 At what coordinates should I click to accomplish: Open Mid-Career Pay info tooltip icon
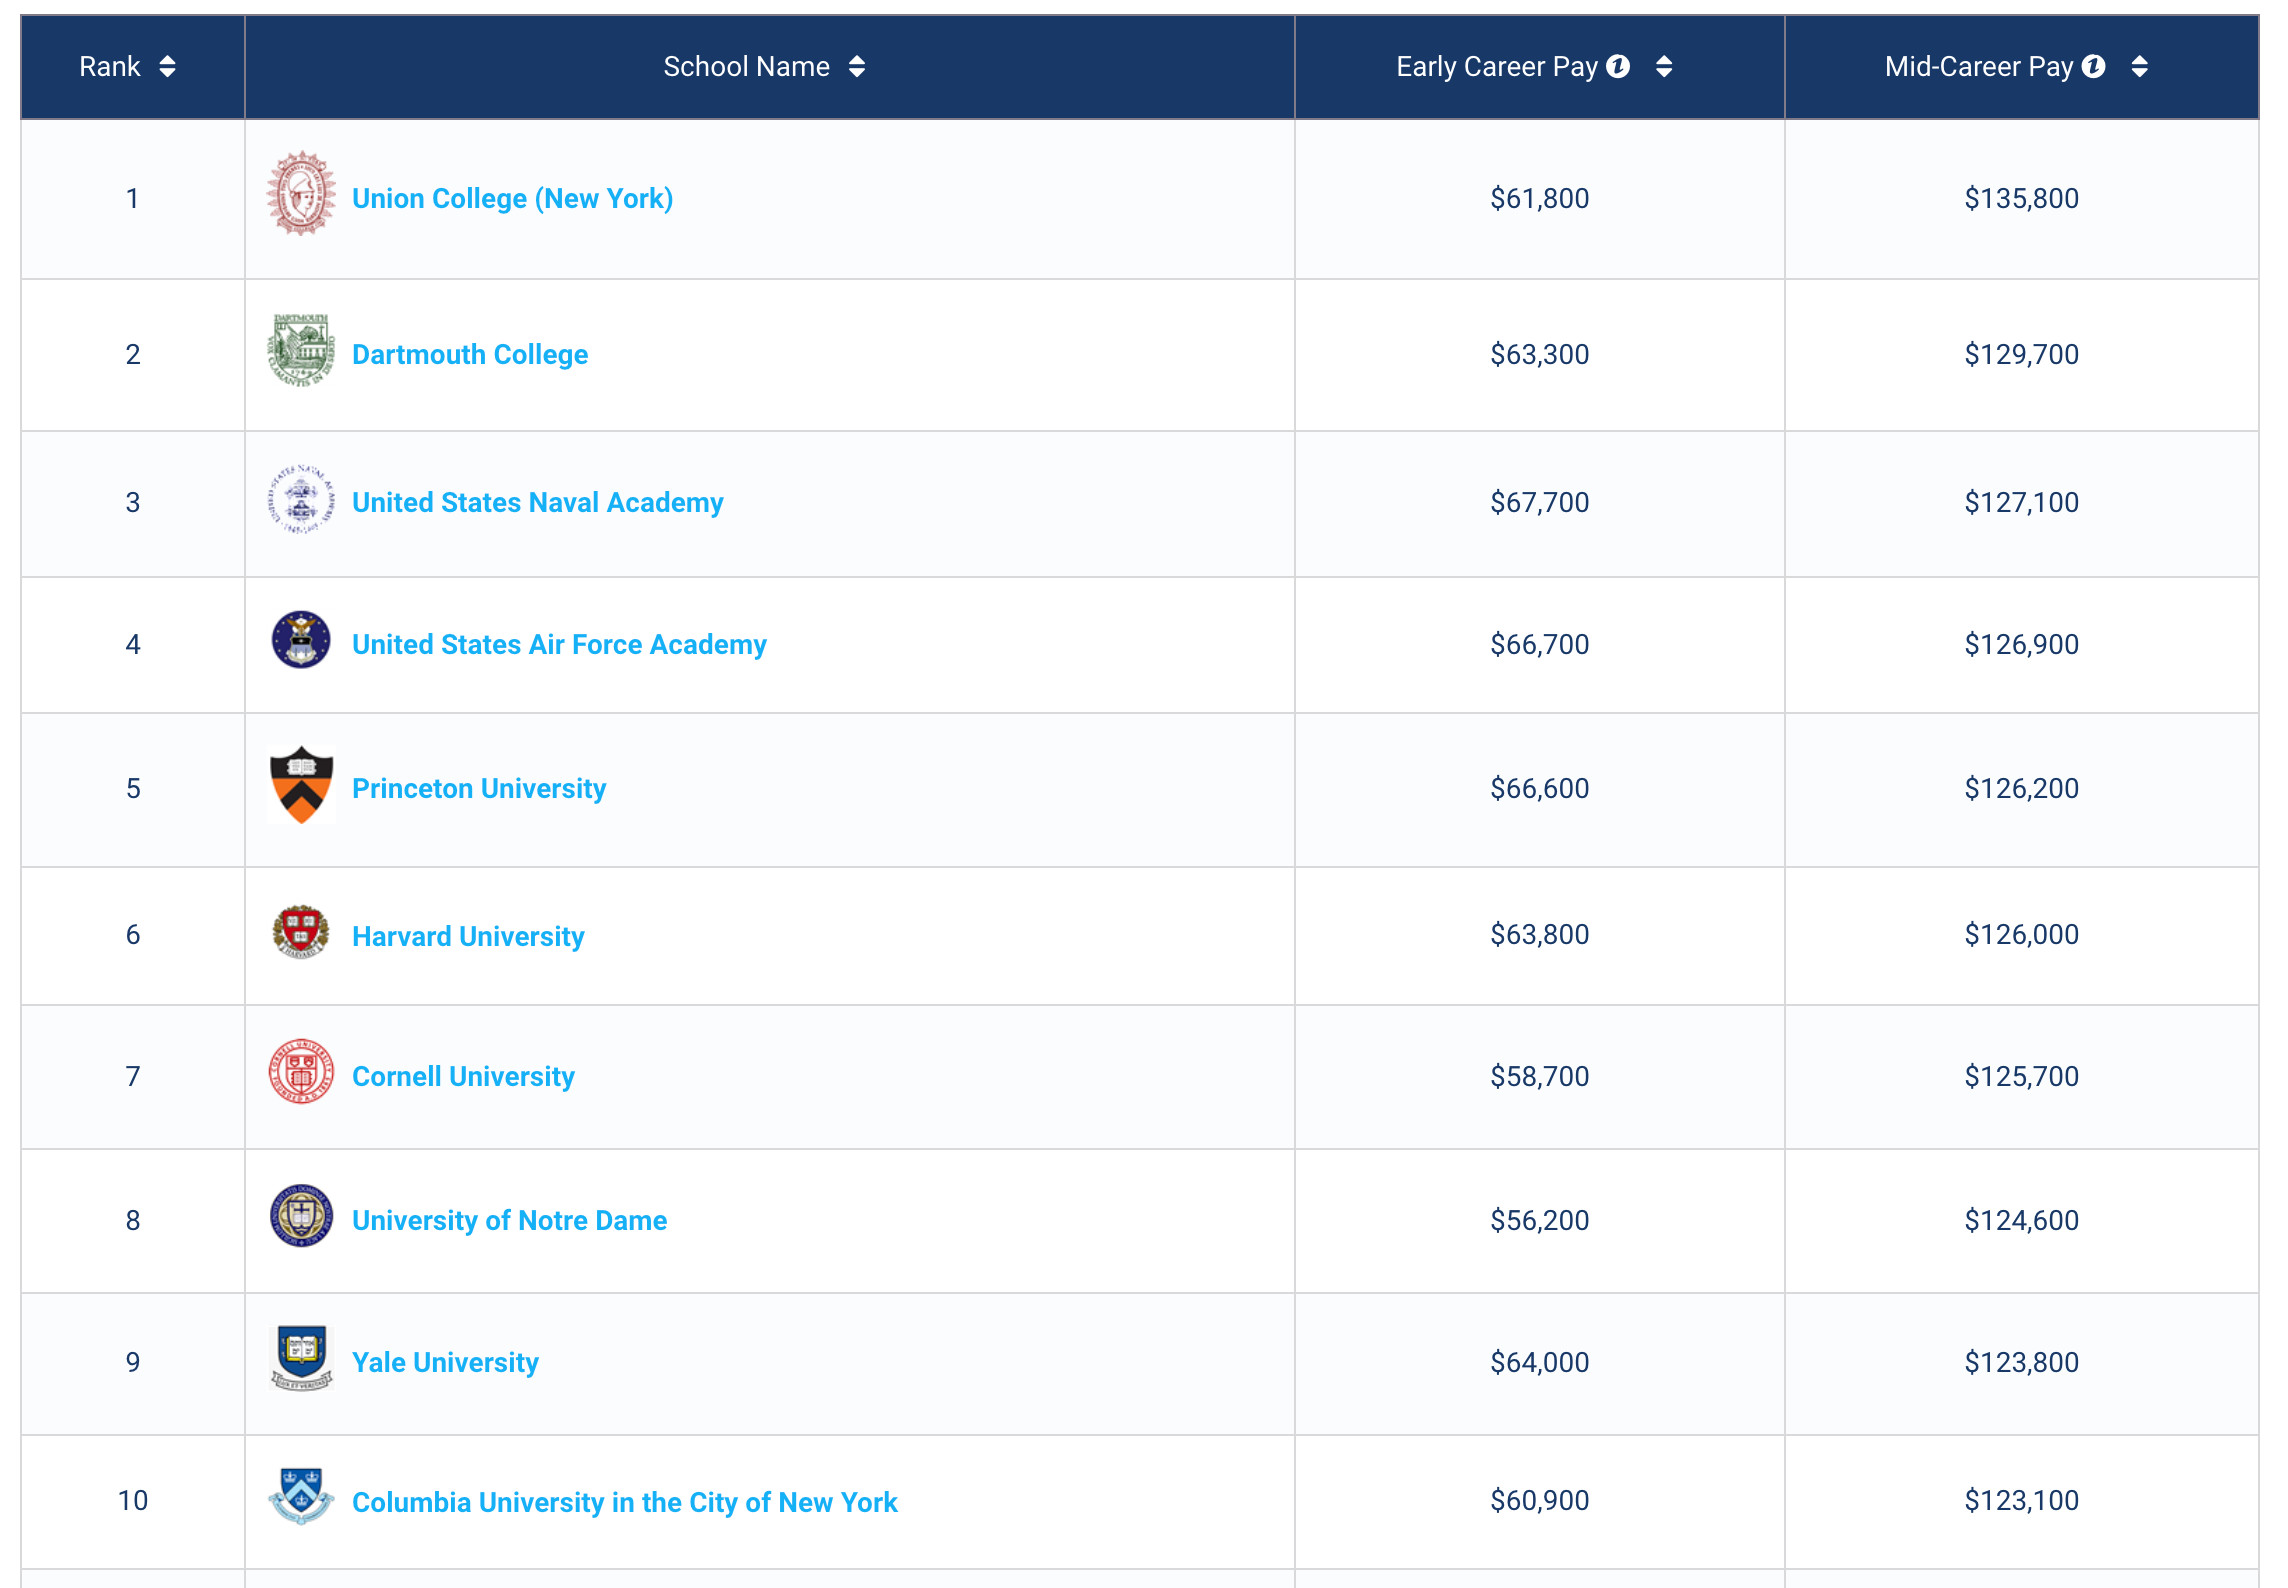click(2093, 66)
